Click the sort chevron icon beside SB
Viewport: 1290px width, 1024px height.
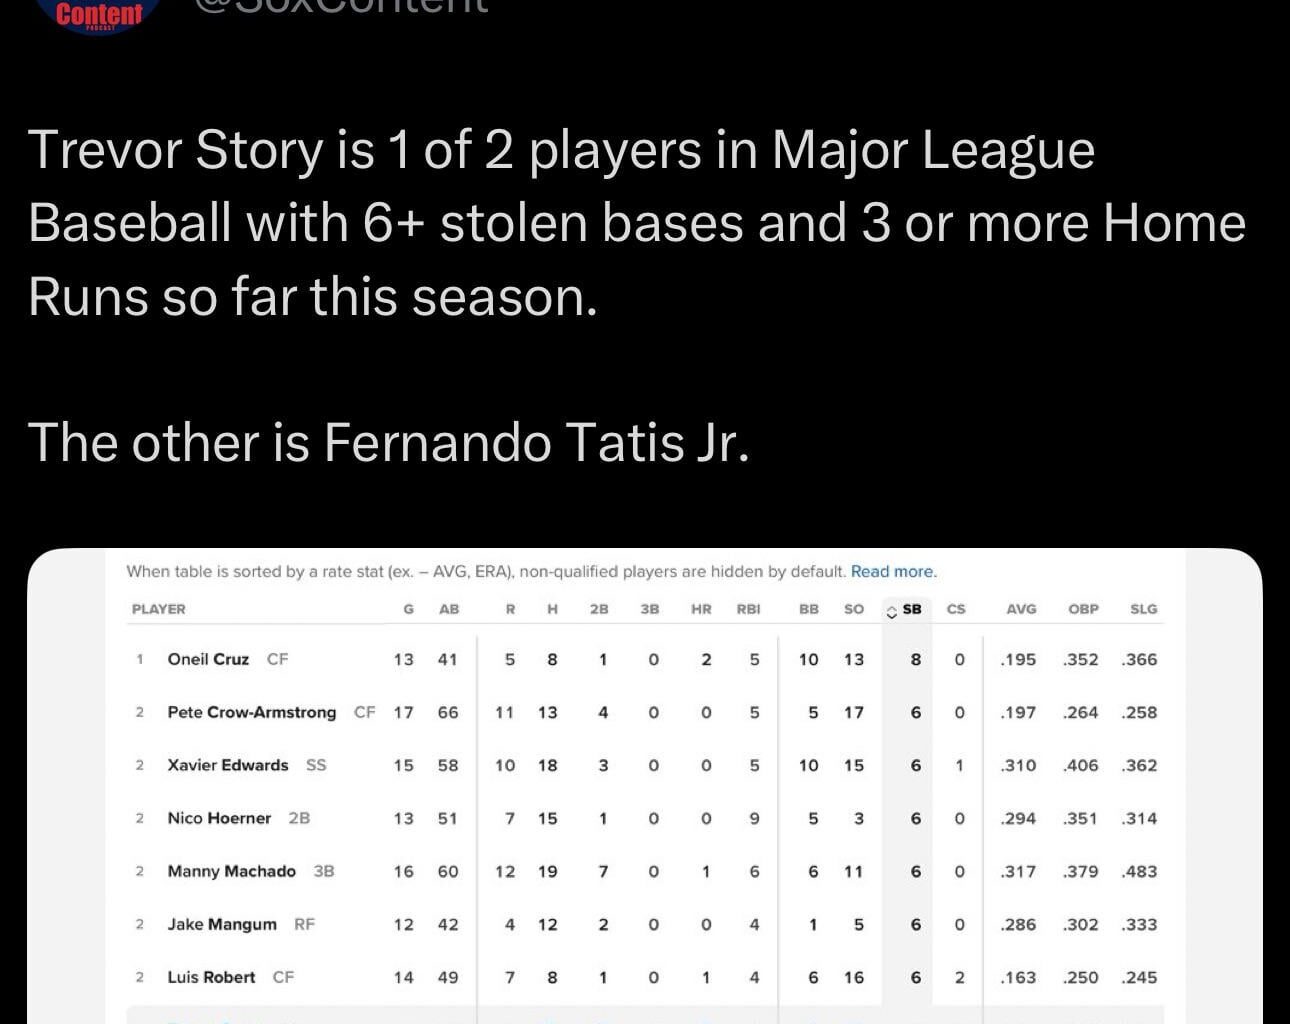(x=891, y=610)
